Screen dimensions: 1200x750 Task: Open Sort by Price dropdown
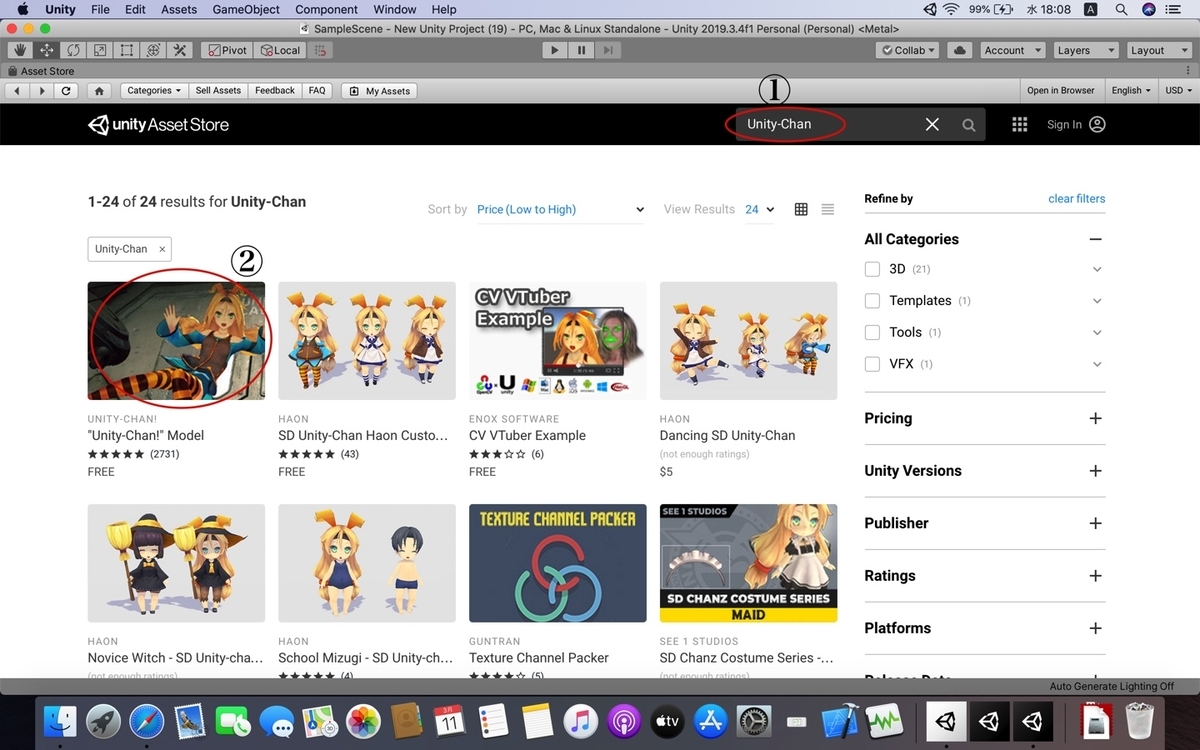coord(560,209)
